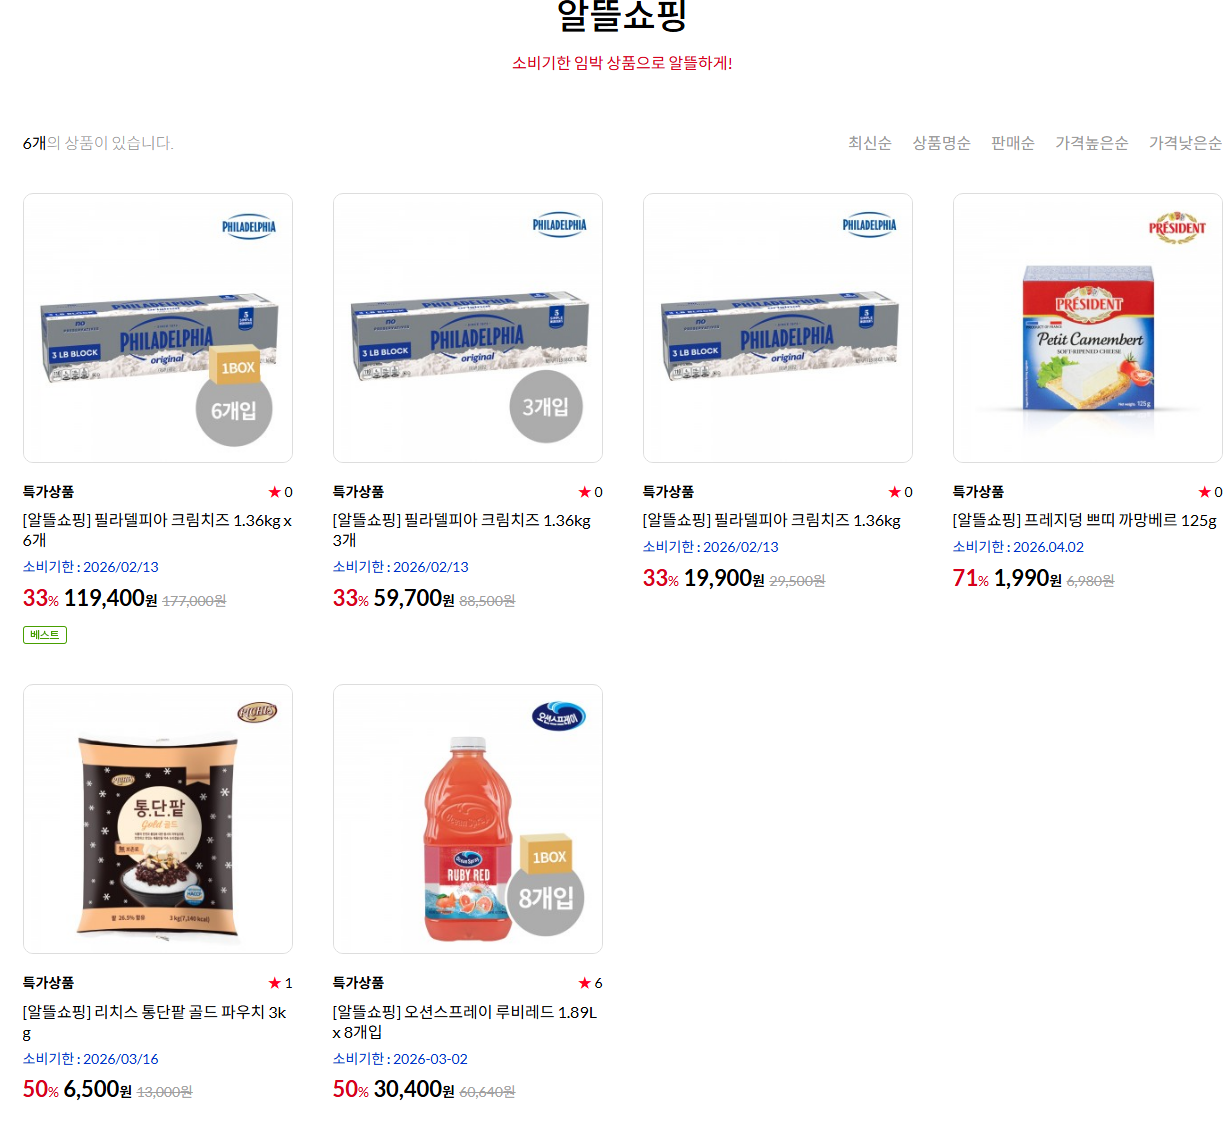Viewport: 1231px width, 1140px height.
Task: Open the 프레지덩 쁘띠 까망베르 125g product link
Action: tap(1085, 520)
